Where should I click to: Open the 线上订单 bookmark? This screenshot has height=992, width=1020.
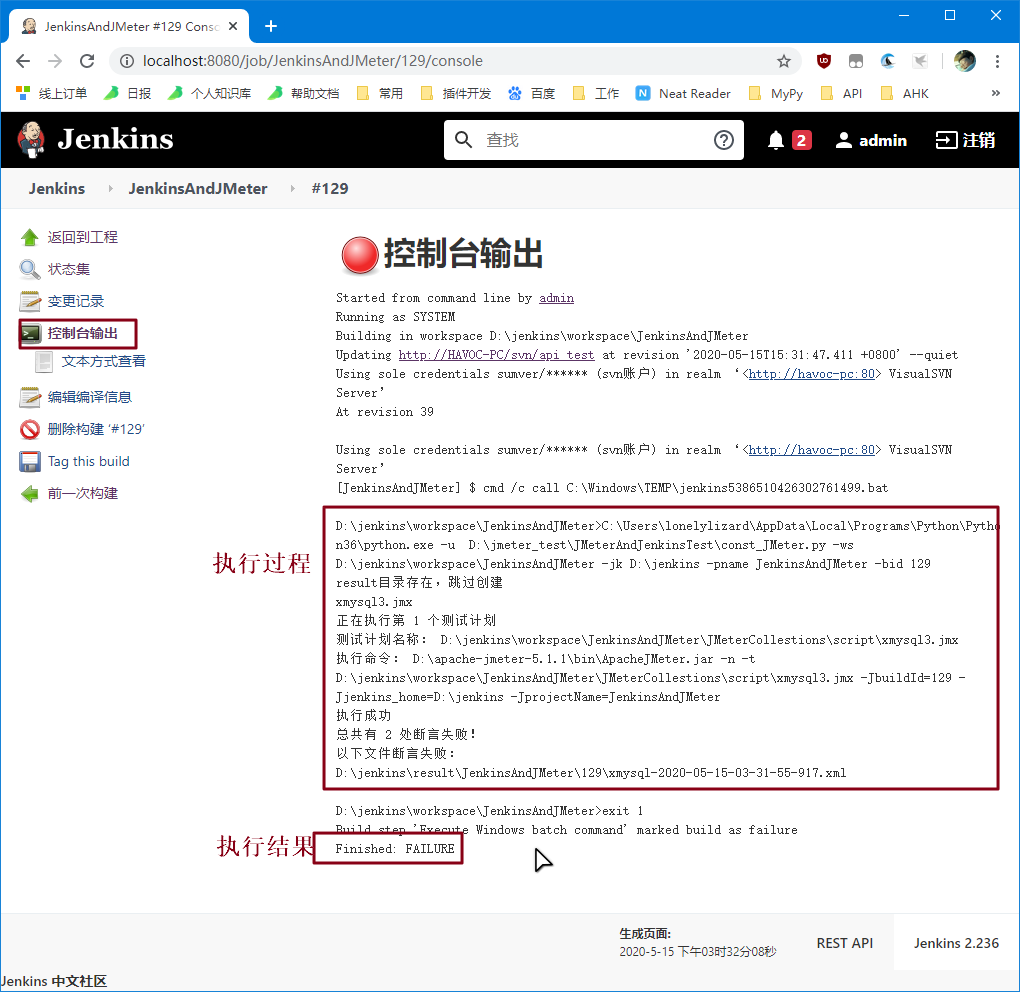(x=51, y=94)
